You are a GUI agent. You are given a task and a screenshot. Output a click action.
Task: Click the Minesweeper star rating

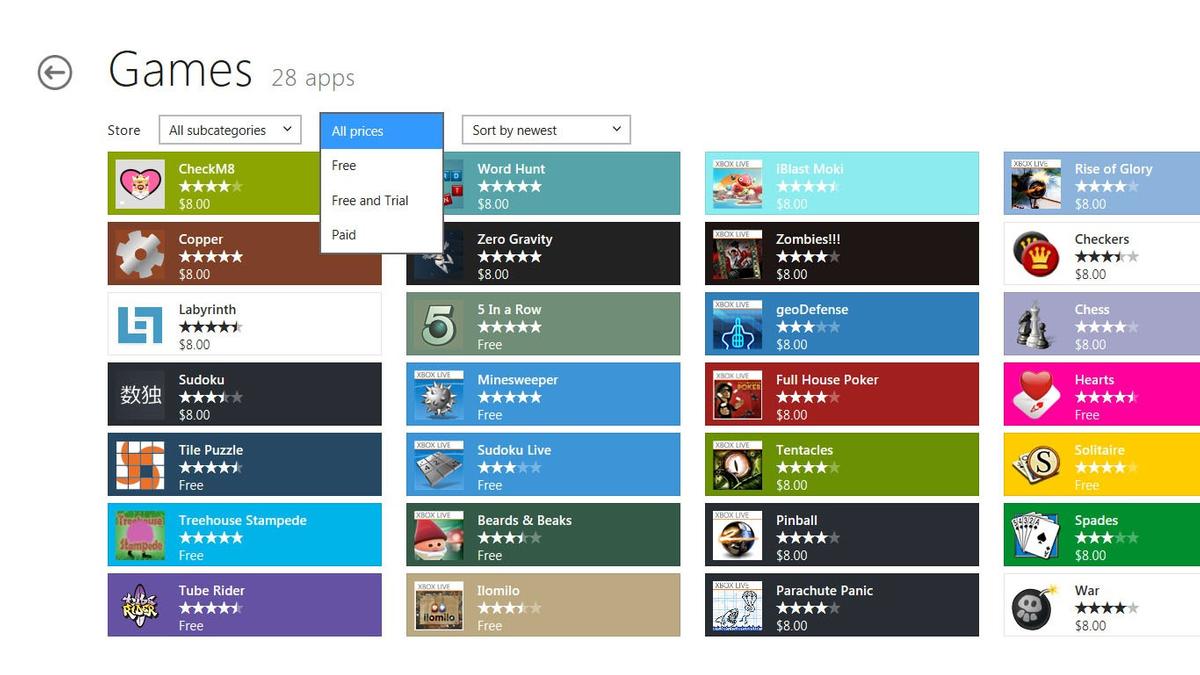[510, 397]
